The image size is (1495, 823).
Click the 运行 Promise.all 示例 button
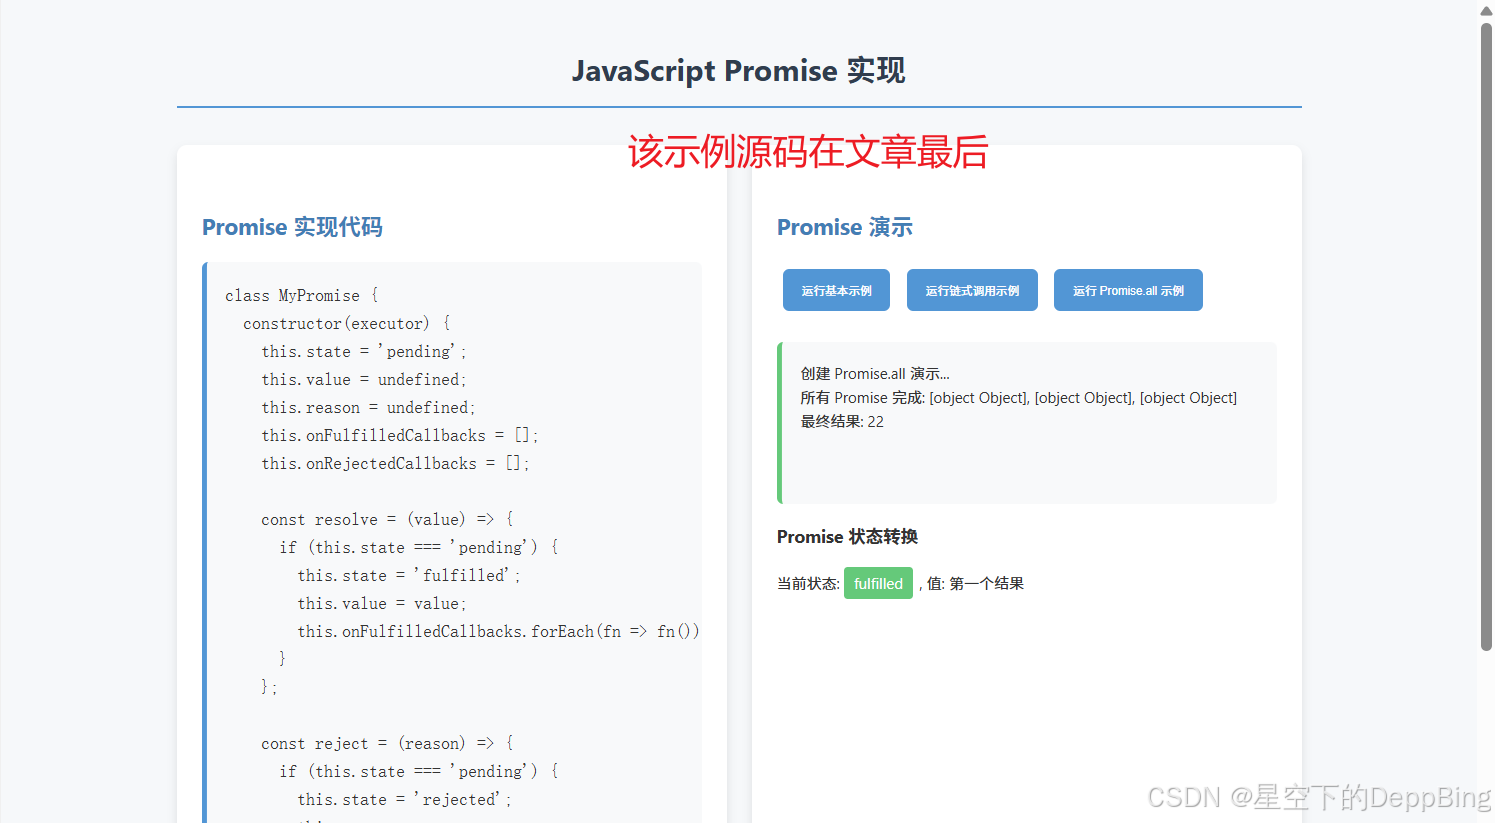[1128, 290]
